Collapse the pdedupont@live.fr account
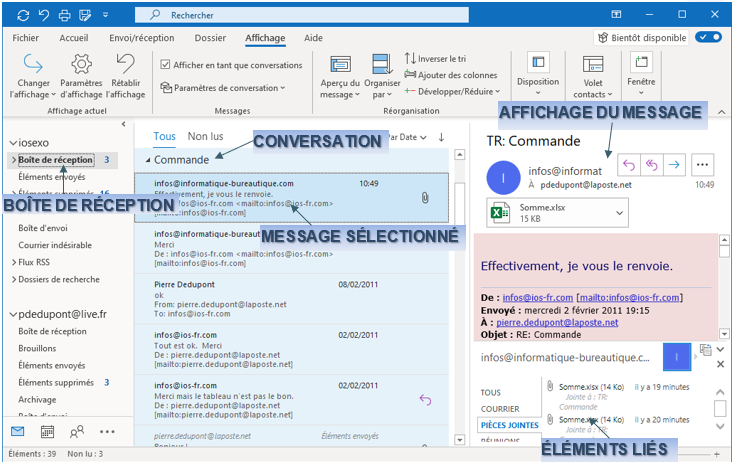The image size is (735, 462). coord(14,314)
